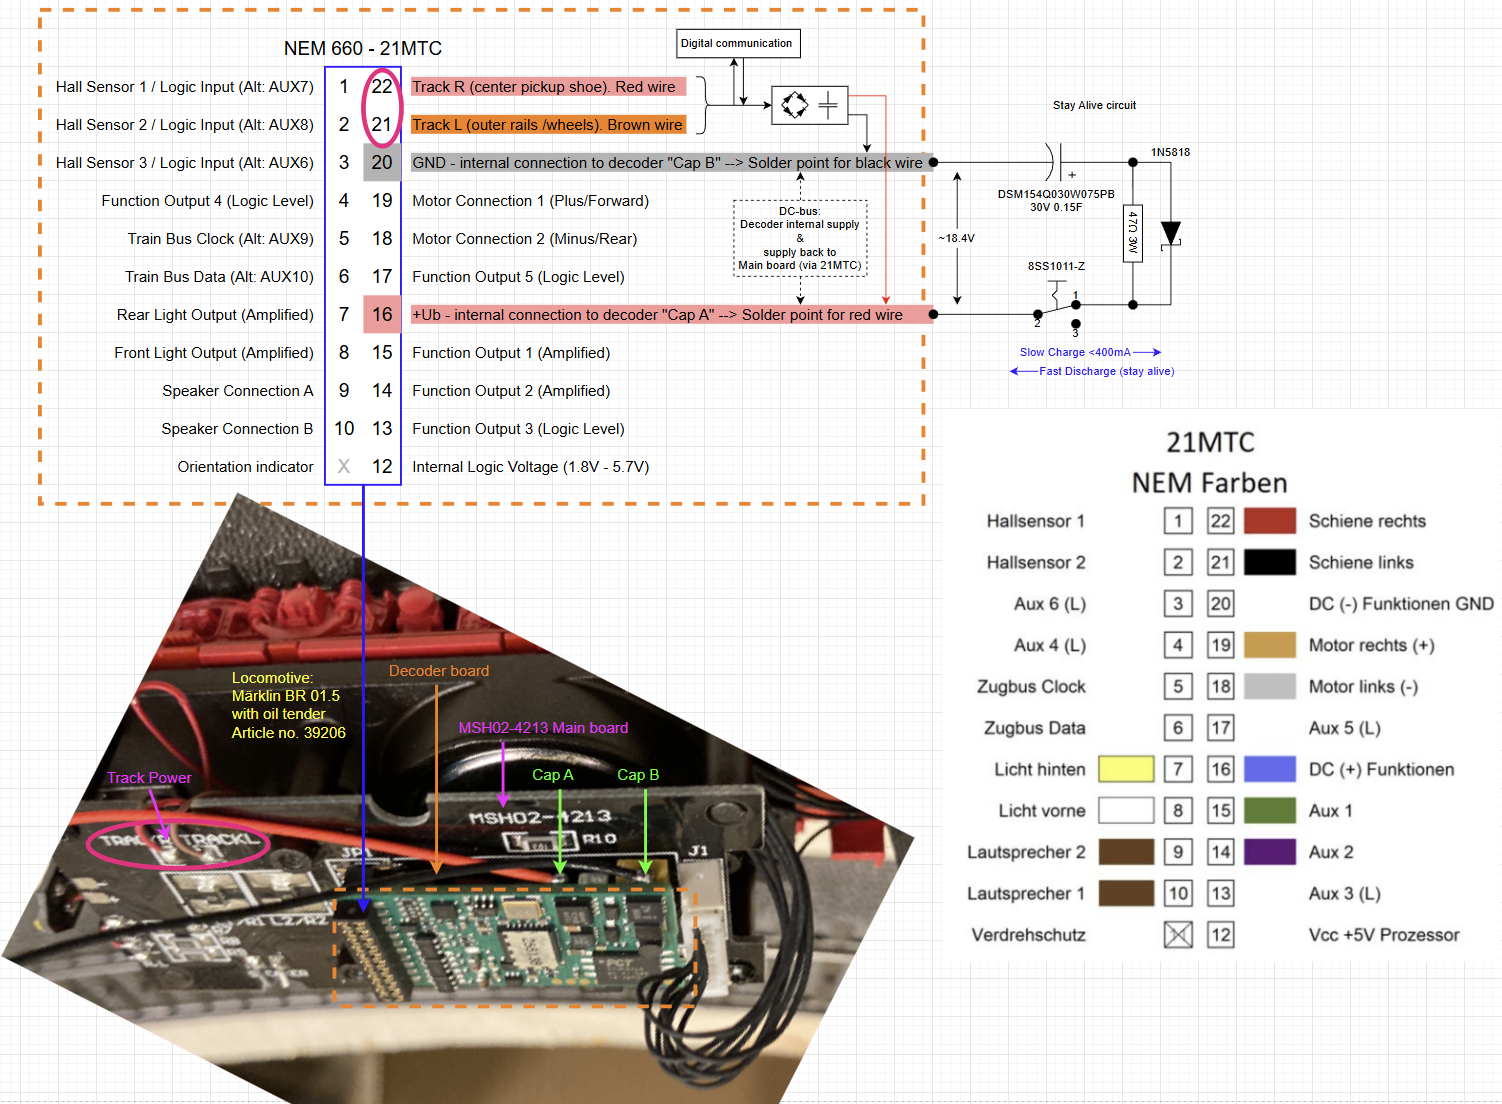
Task: Click the magenta ellipse around Track Power pads
Action: click(x=178, y=842)
